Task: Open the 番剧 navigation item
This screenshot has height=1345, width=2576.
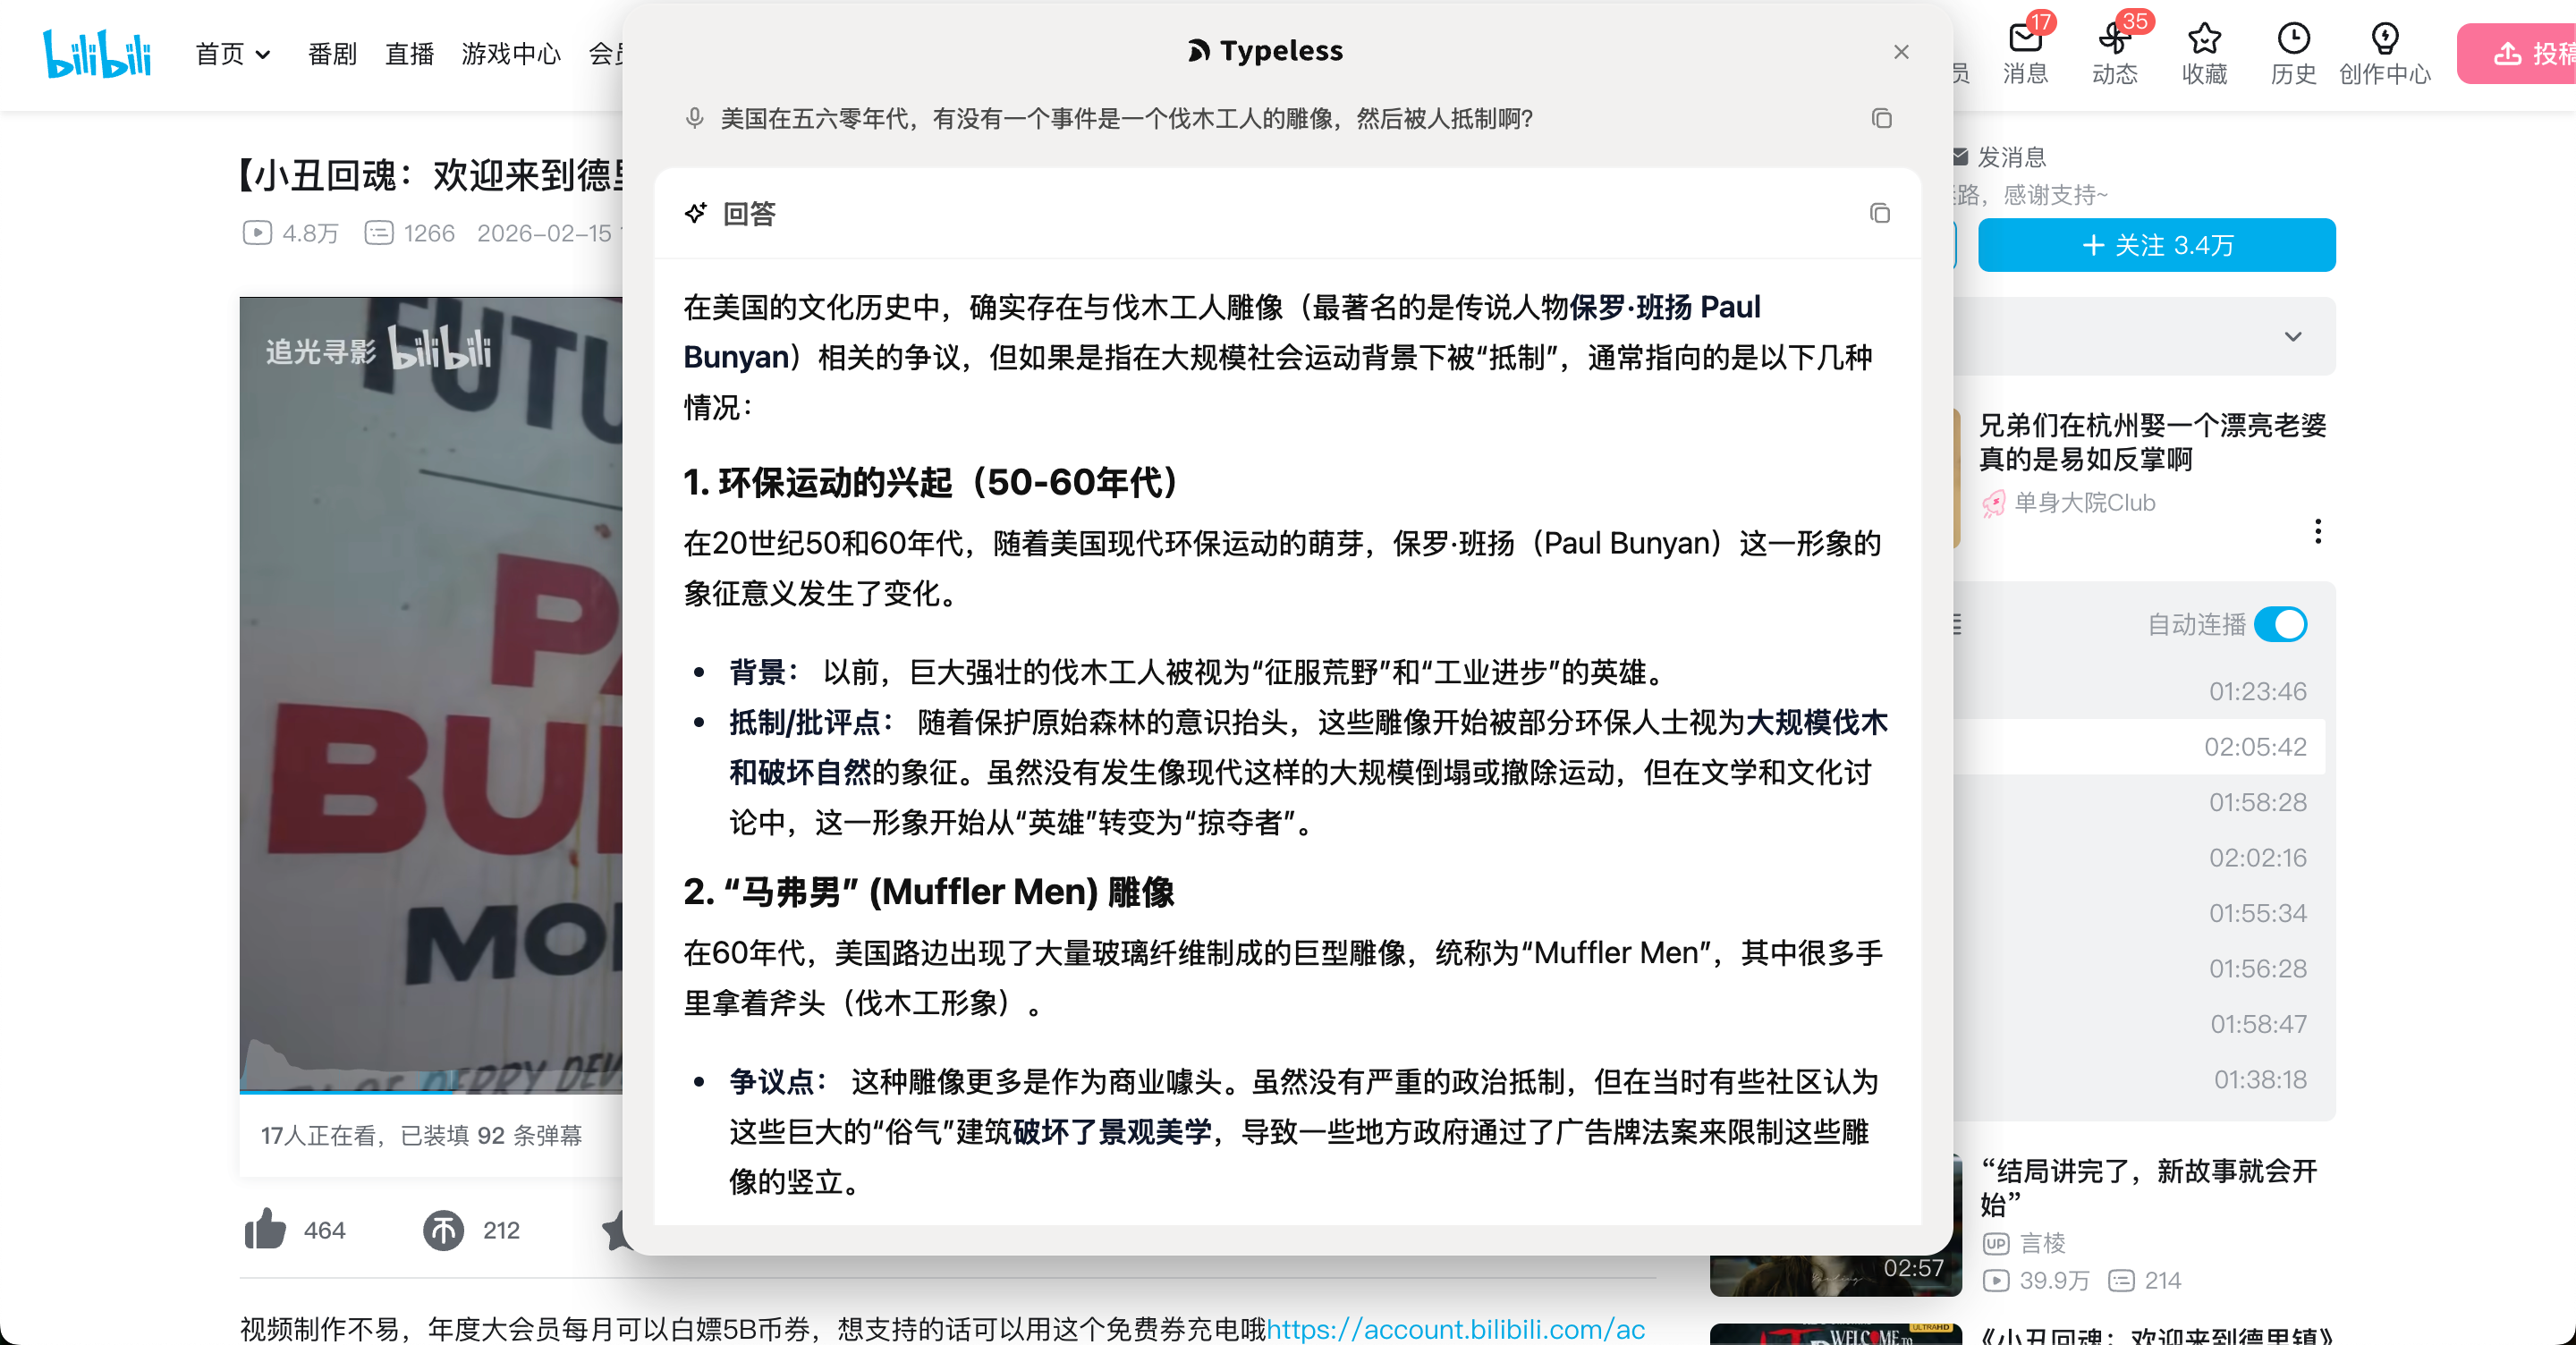Action: coord(332,54)
